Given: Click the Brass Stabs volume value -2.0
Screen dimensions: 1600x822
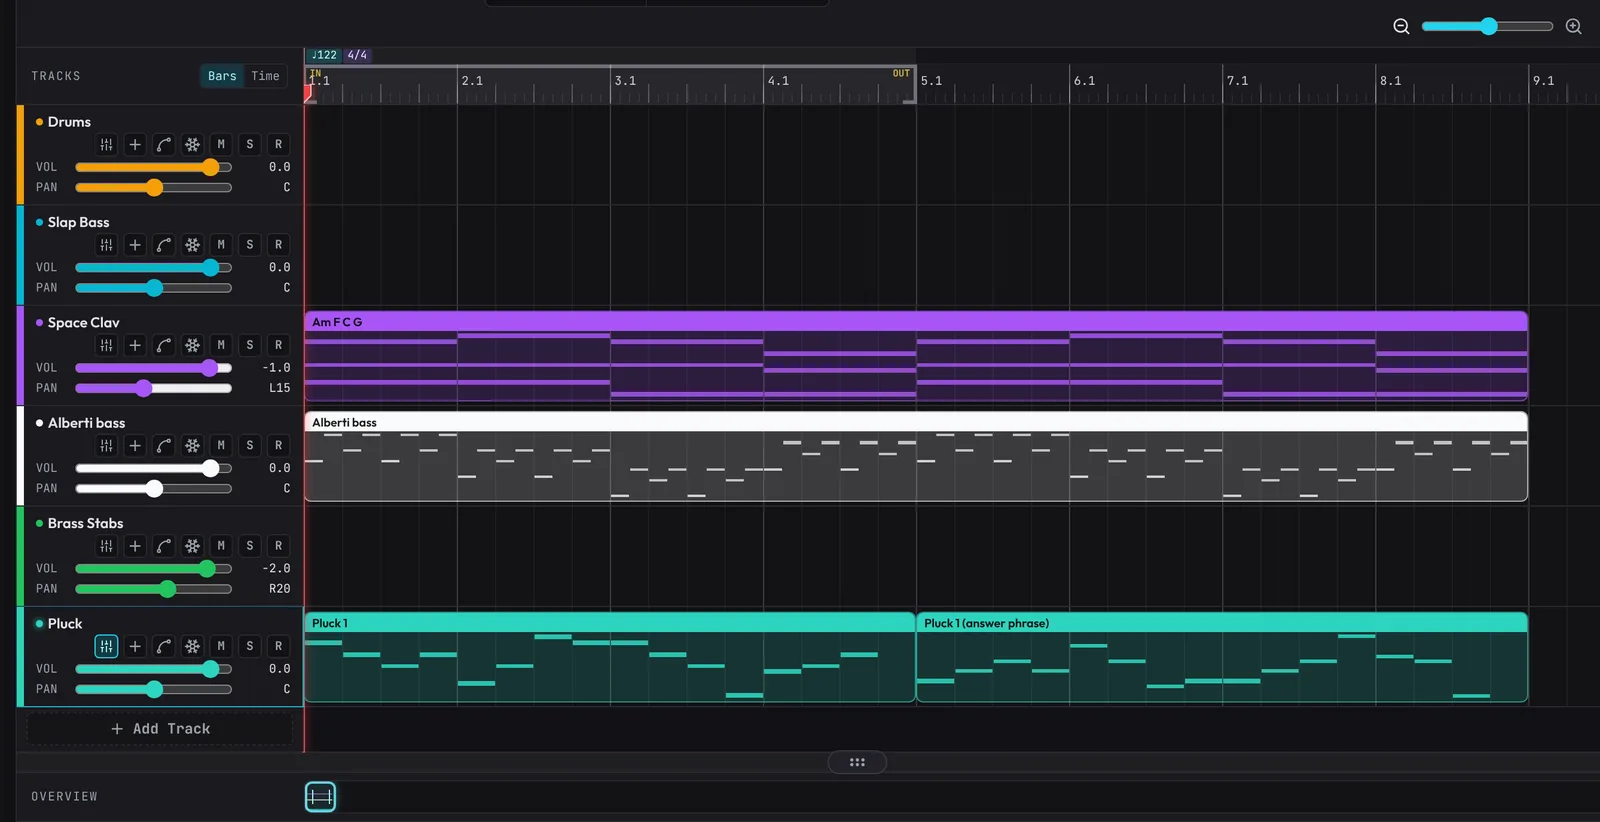Looking at the screenshot, I should pos(277,568).
